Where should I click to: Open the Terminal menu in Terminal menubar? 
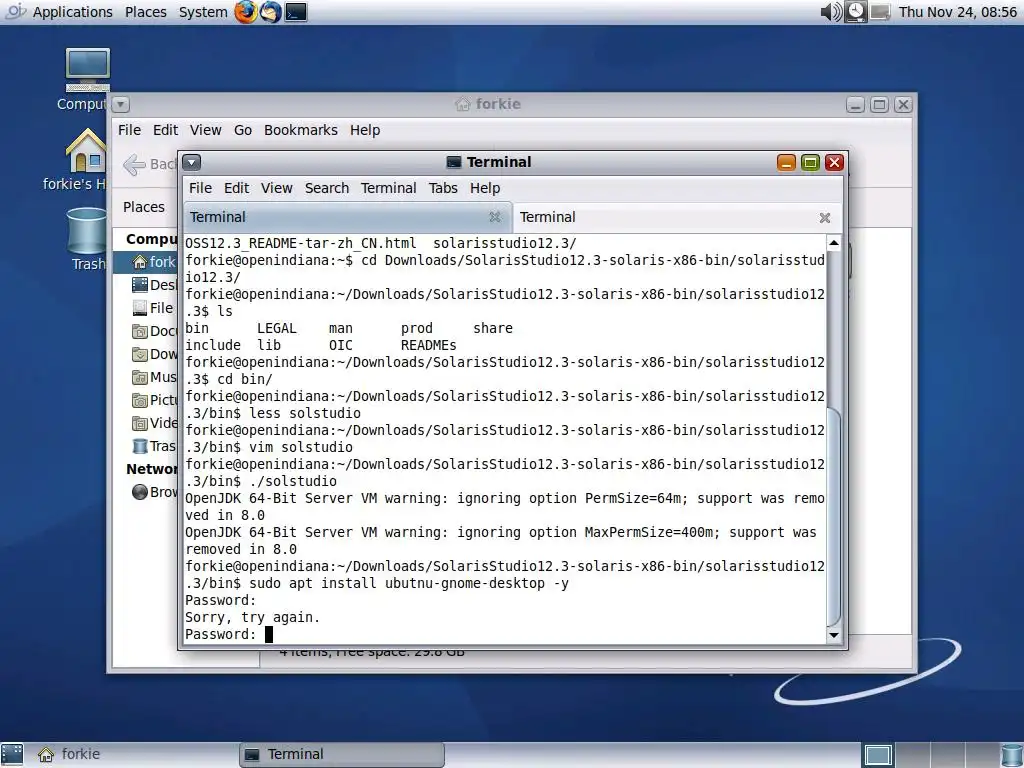point(389,188)
